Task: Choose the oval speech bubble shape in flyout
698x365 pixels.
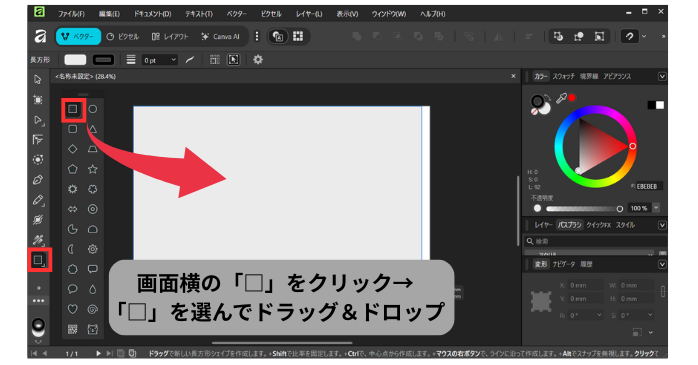Action: [73, 289]
